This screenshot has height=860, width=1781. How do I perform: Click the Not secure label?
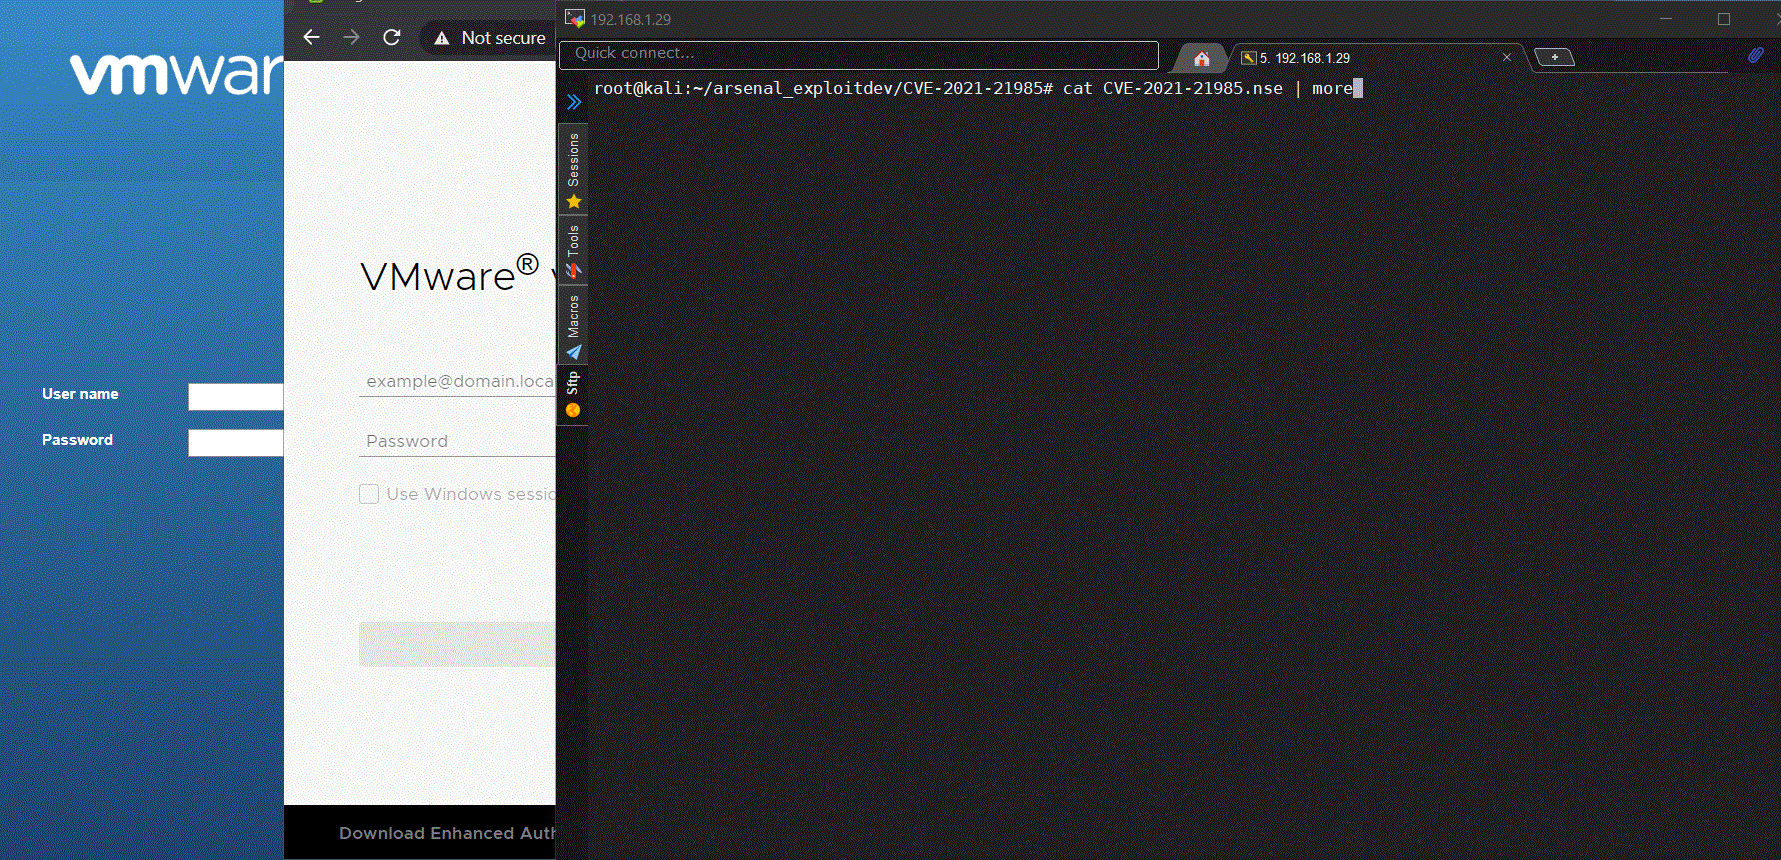click(504, 38)
